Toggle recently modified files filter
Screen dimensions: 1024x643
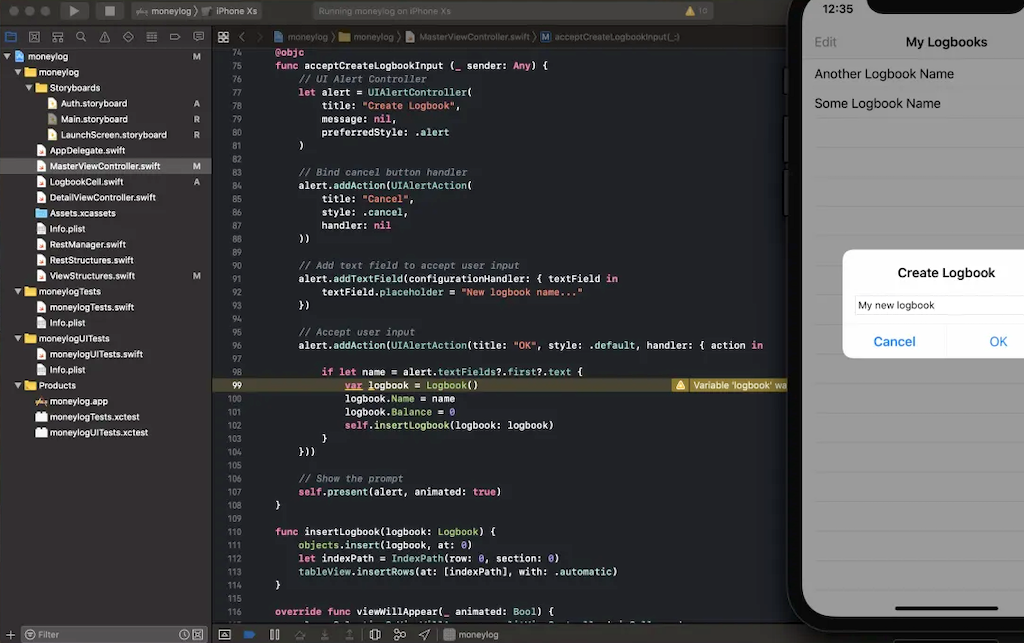pos(183,634)
